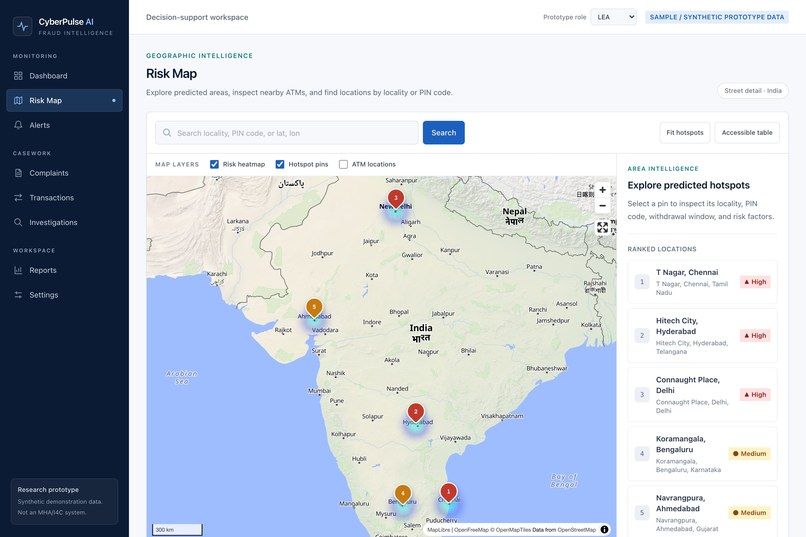This screenshot has width=806, height=537.
Task: Zoom in on the map with plus
Action: tap(602, 190)
